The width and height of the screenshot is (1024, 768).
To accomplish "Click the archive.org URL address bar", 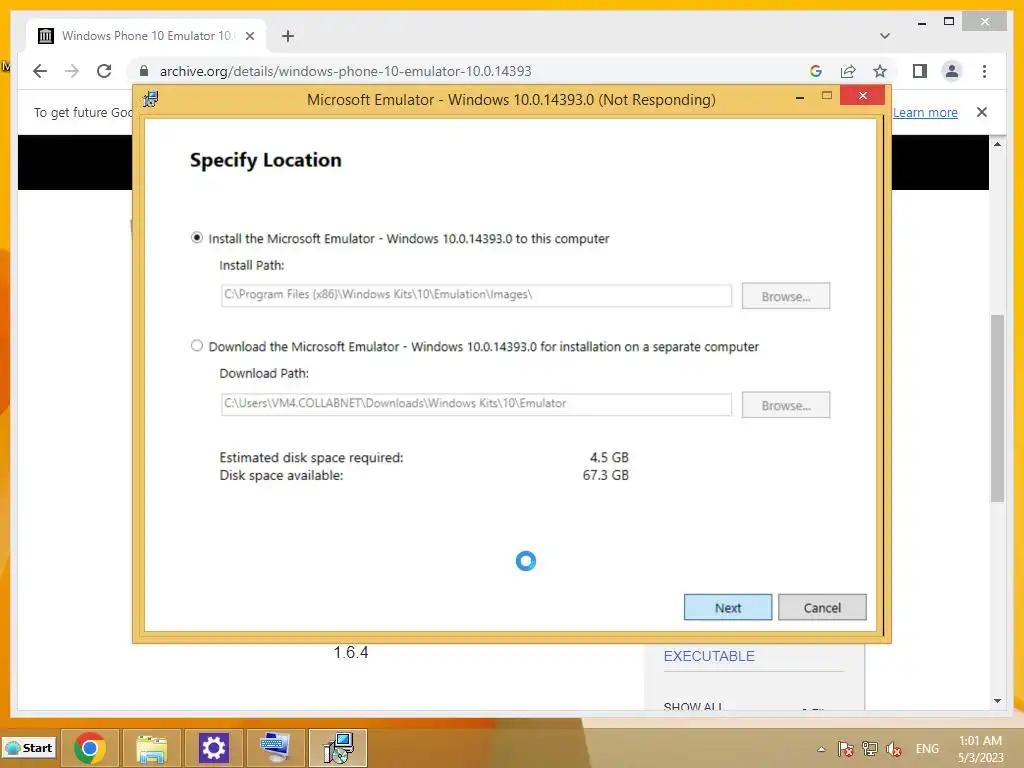I will click(x=345, y=71).
